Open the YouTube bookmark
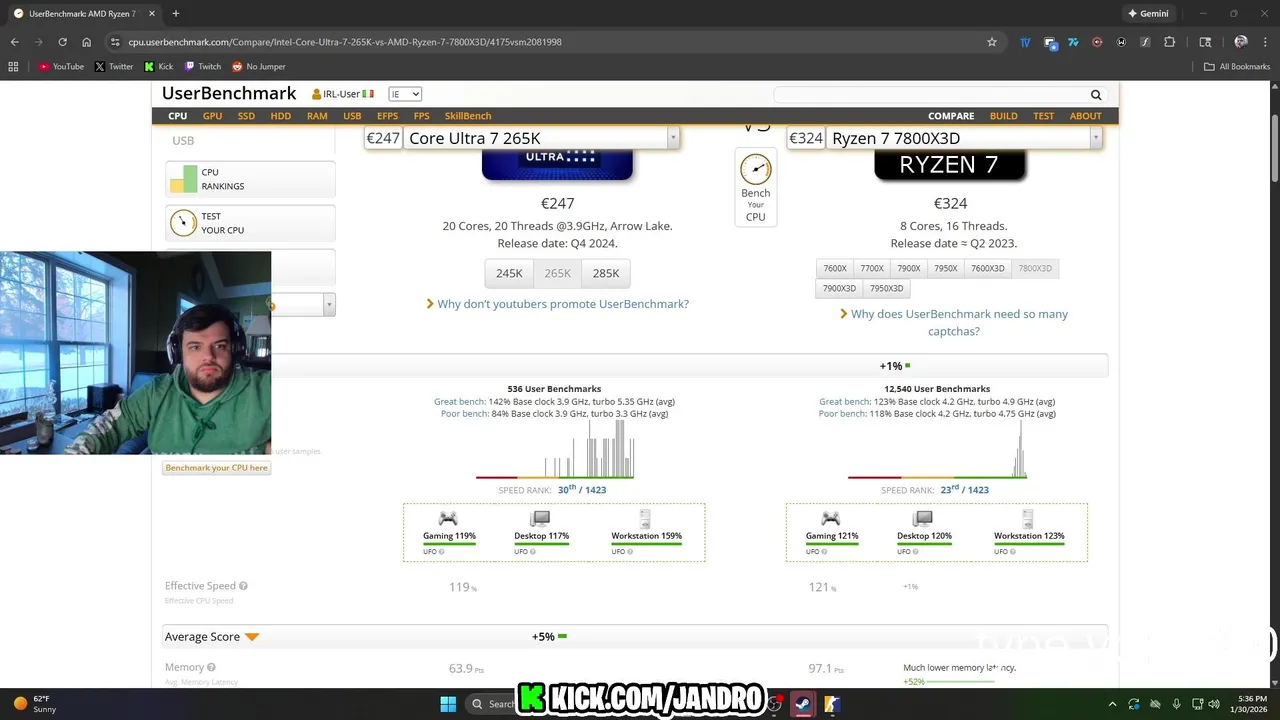Viewport: 1280px width, 720px height. (x=62, y=67)
